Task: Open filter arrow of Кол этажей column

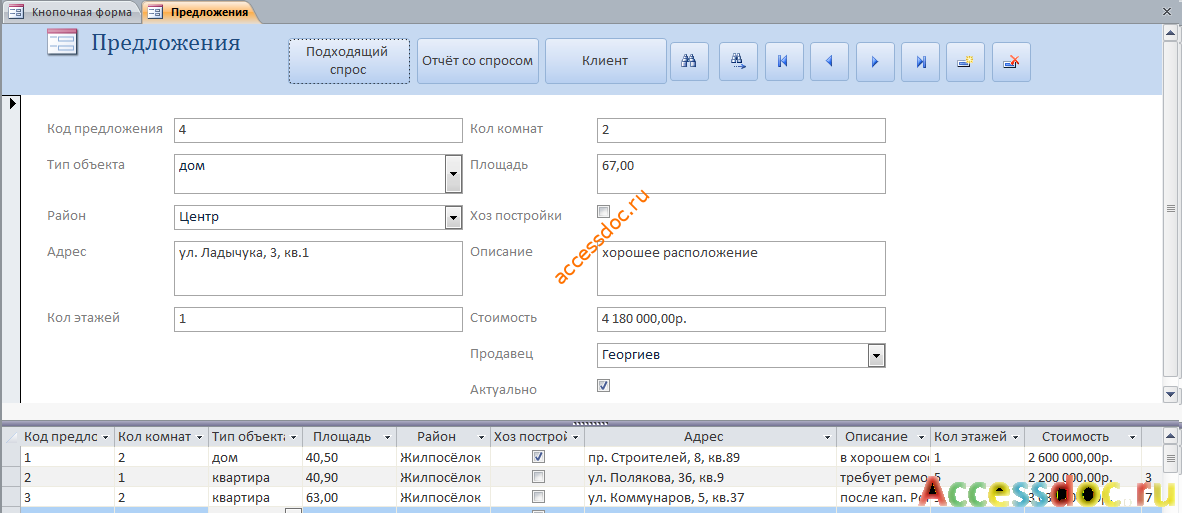Action: coord(1016,437)
